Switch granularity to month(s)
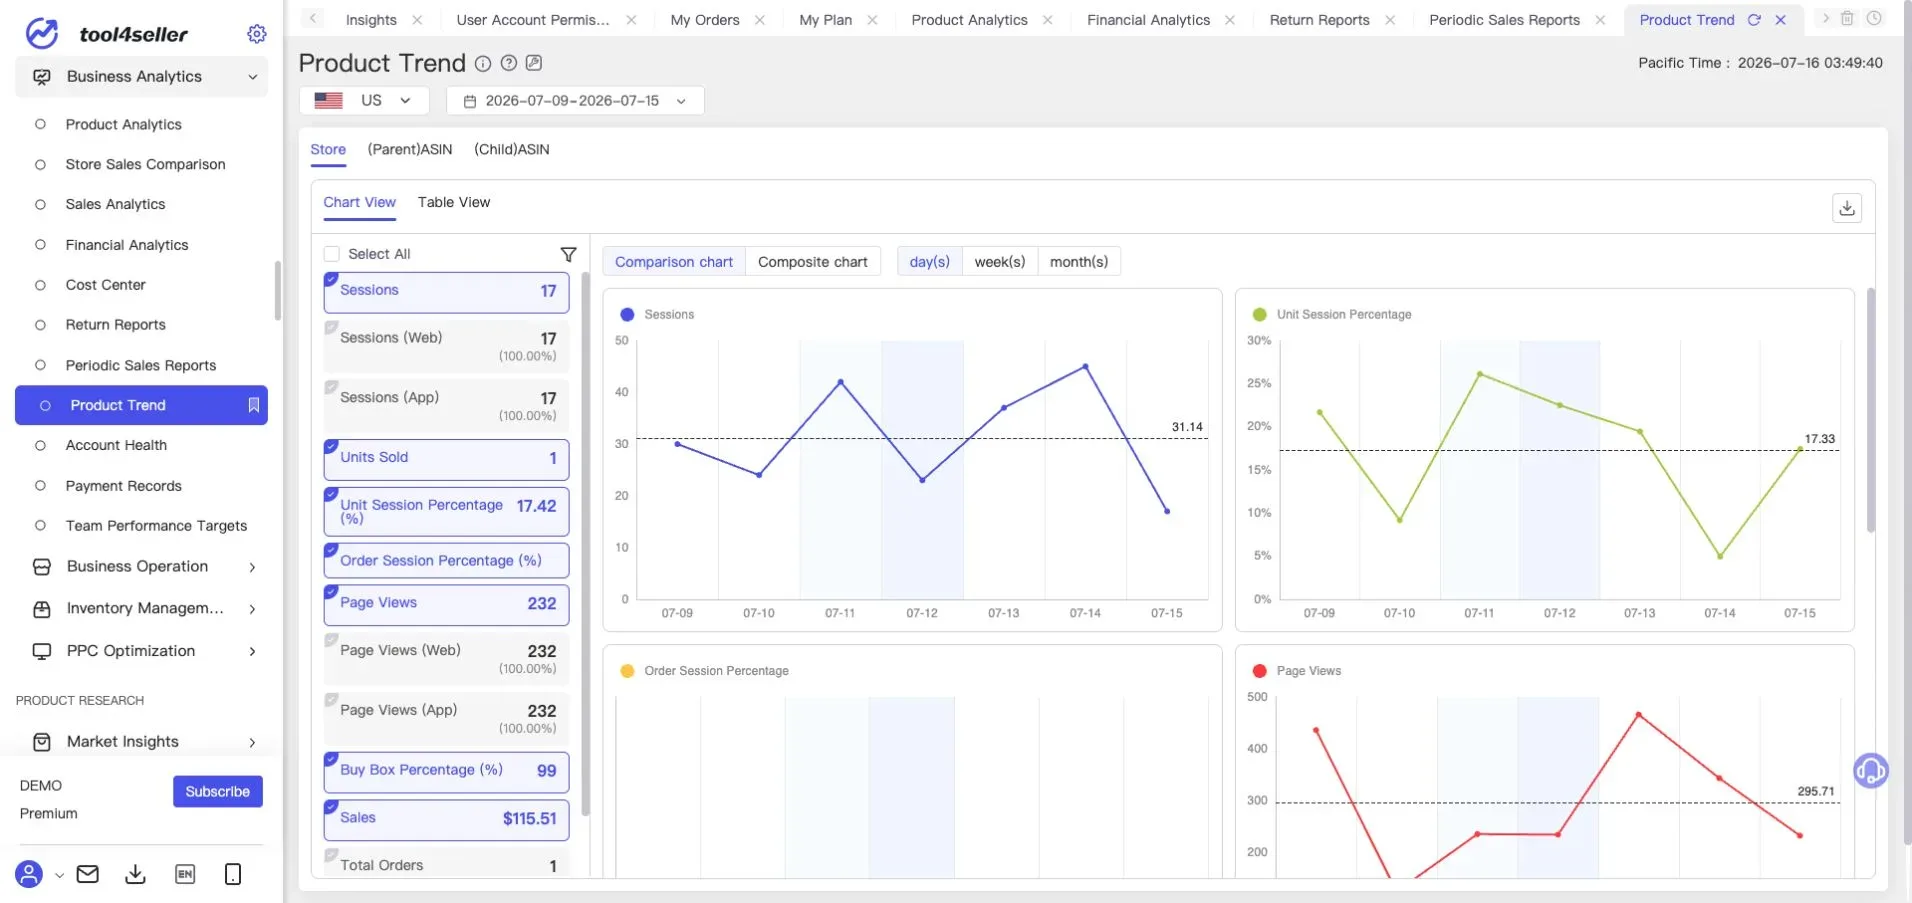The width and height of the screenshot is (1912, 903). (x=1079, y=262)
